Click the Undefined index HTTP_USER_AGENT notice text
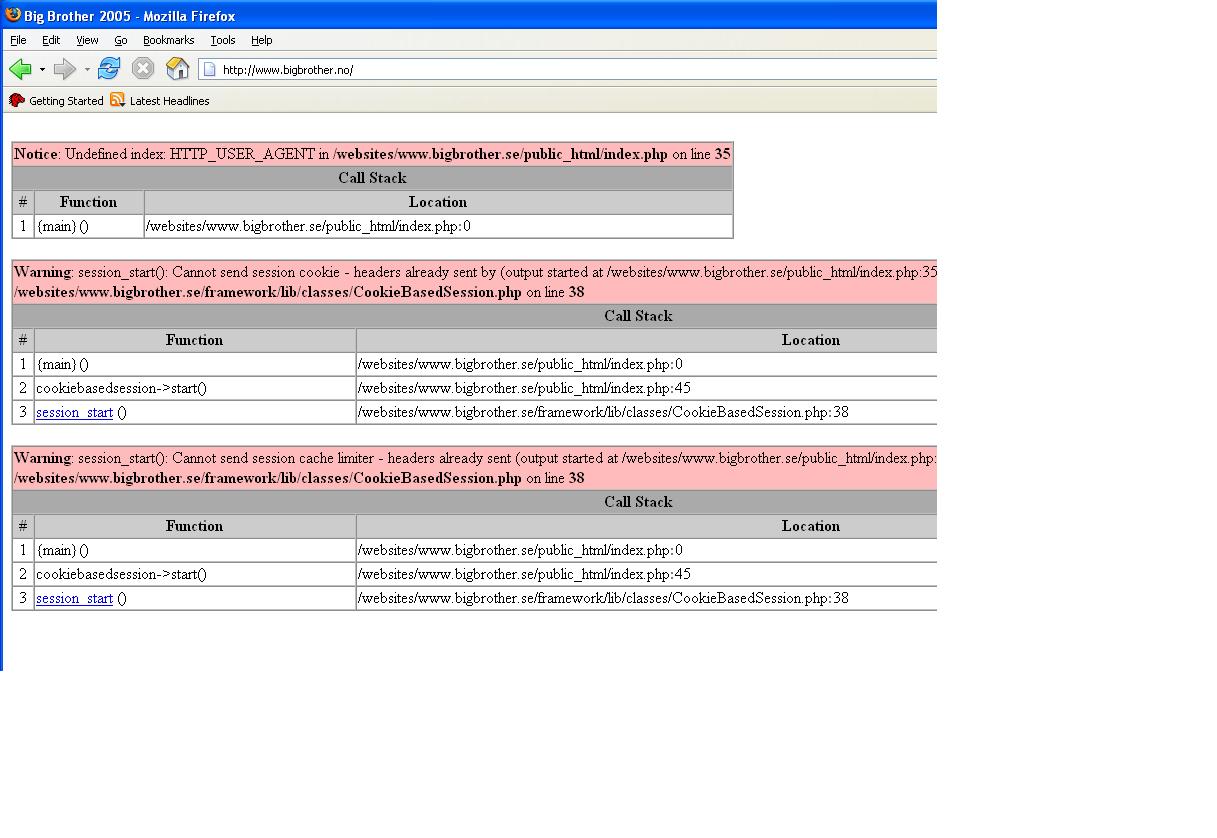 click(x=372, y=154)
